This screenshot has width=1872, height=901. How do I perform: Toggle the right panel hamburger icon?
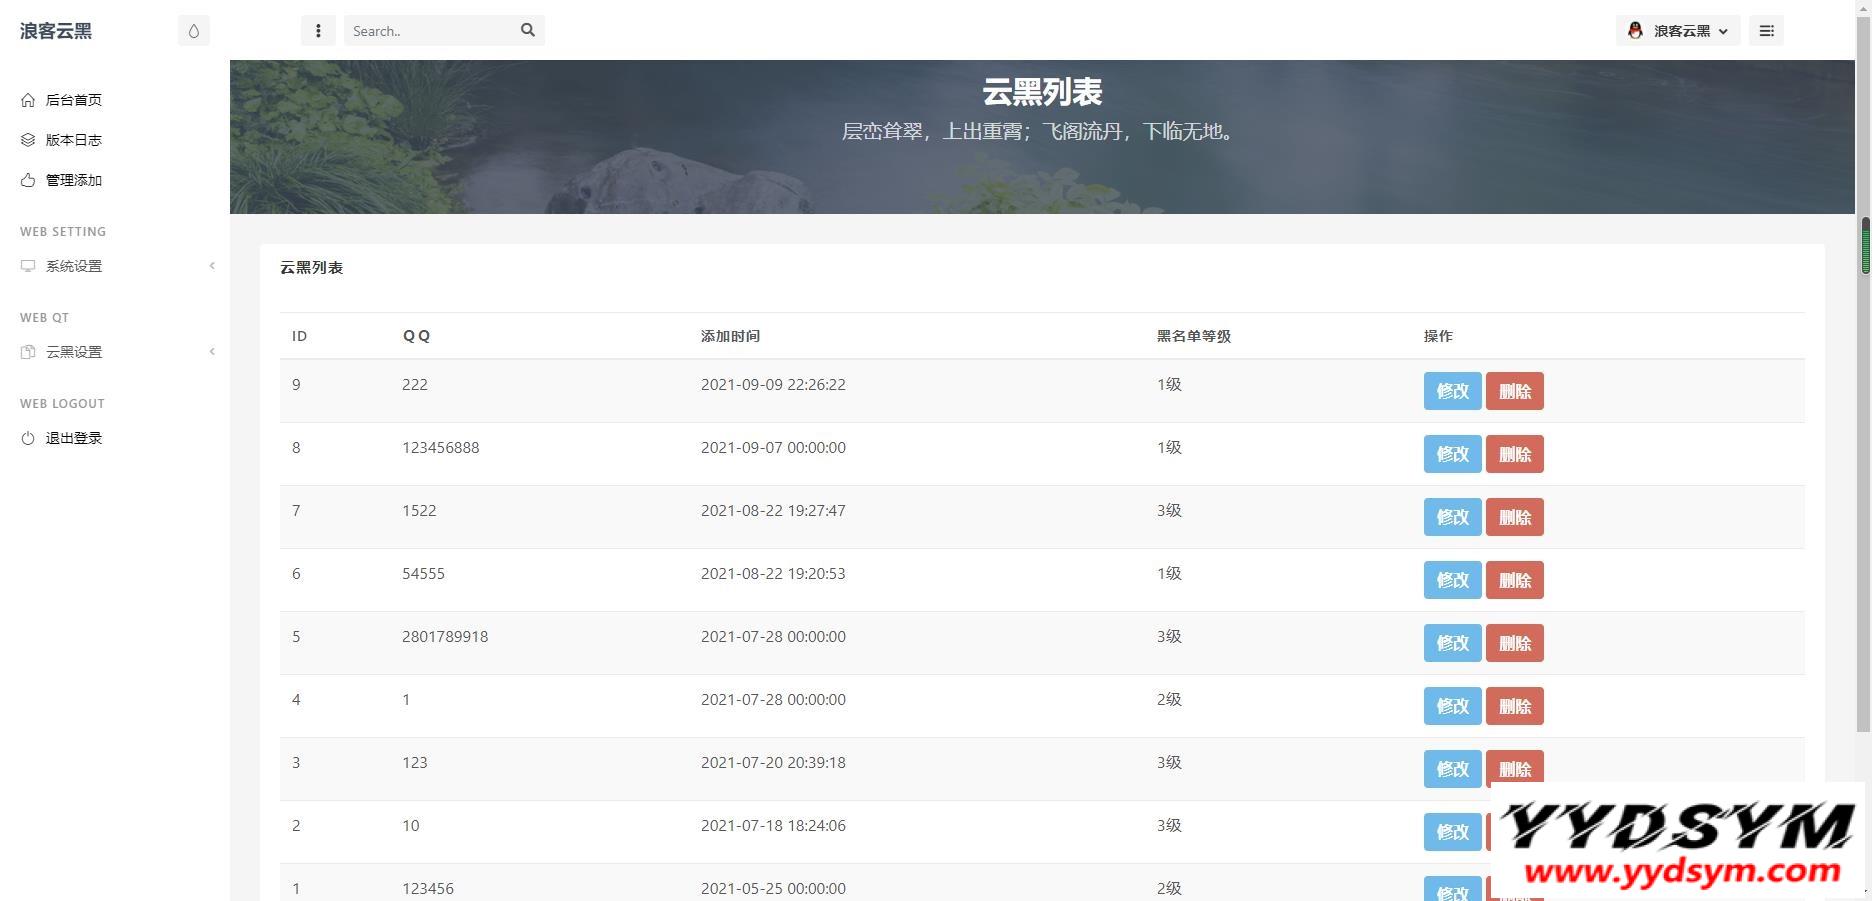pos(1766,31)
